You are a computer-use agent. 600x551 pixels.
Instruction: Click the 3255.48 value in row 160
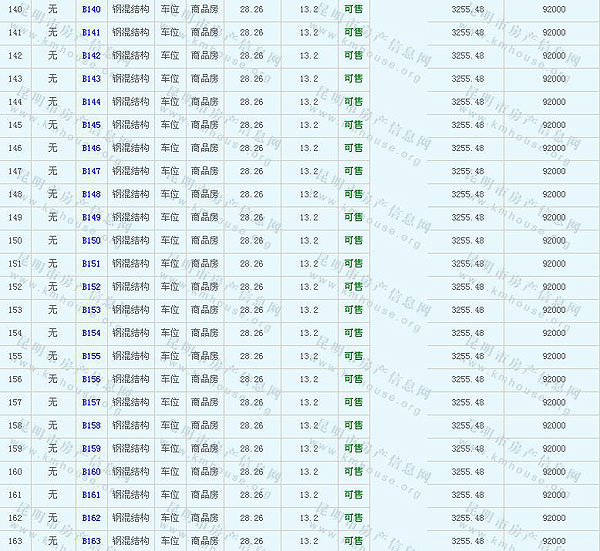467,472
